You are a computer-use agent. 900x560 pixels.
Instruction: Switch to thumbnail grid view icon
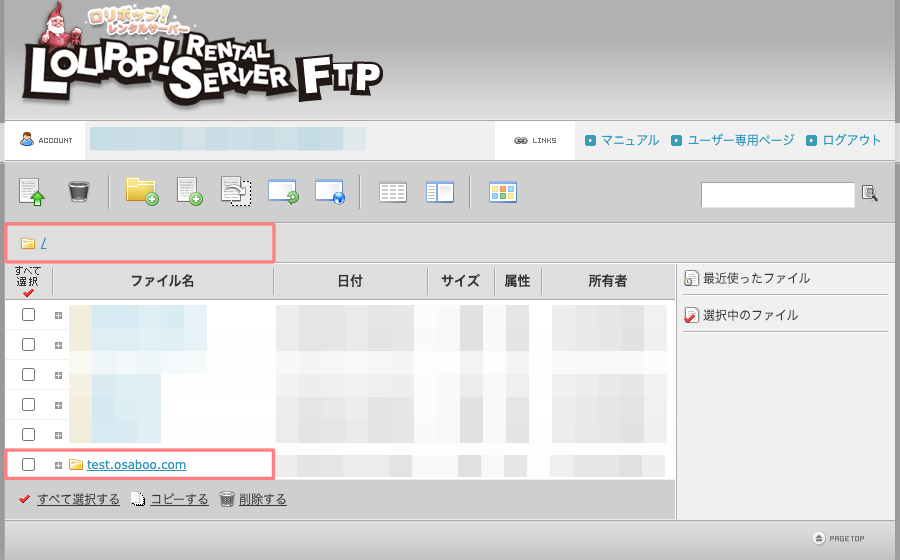click(502, 192)
